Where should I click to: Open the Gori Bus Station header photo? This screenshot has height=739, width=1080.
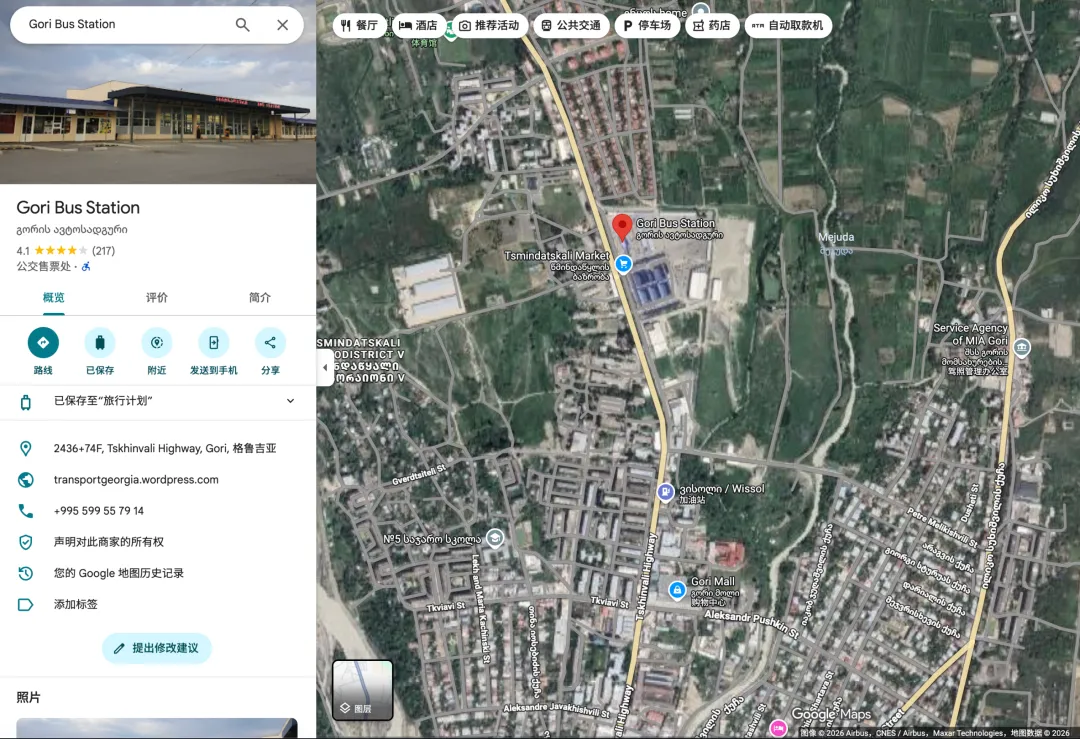(158, 92)
